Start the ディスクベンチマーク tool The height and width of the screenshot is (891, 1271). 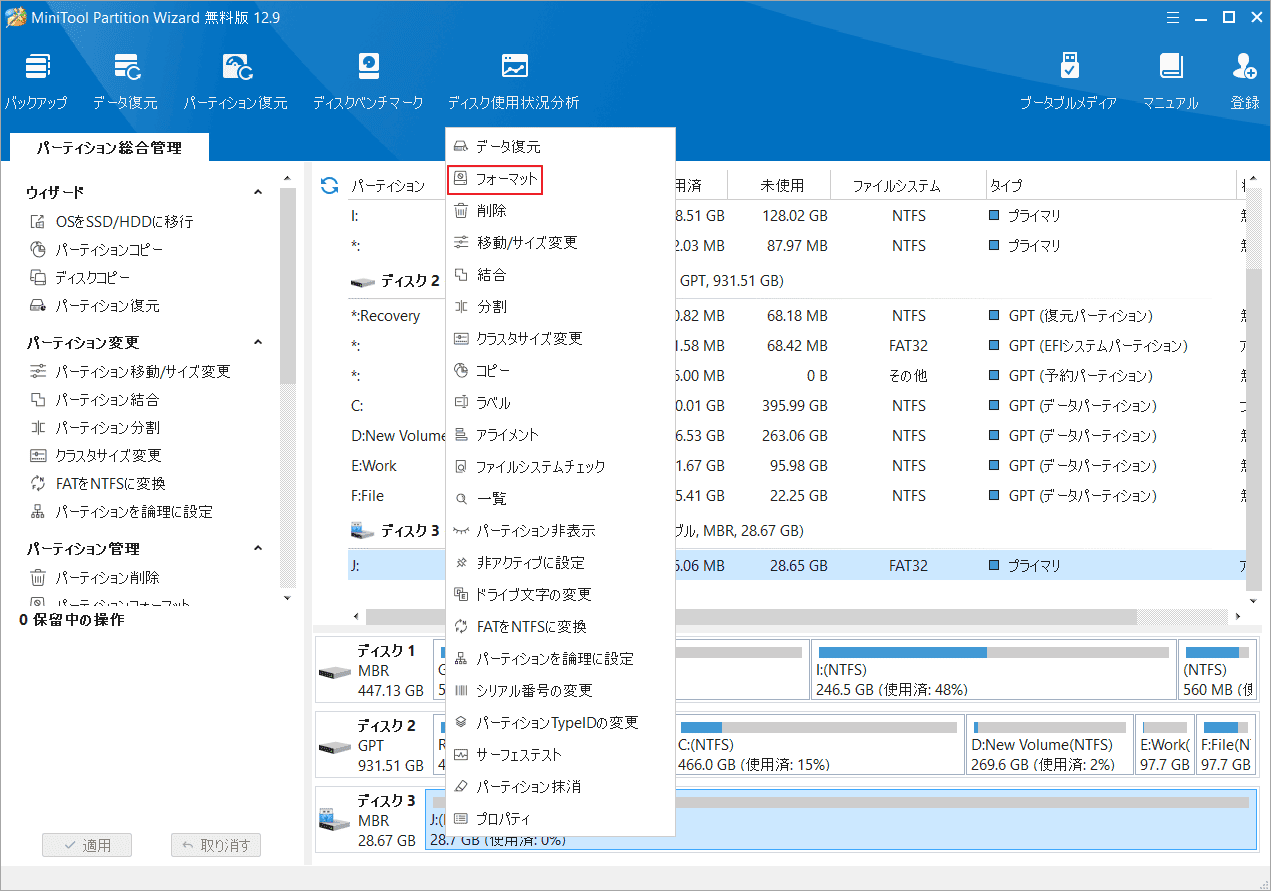368,82
